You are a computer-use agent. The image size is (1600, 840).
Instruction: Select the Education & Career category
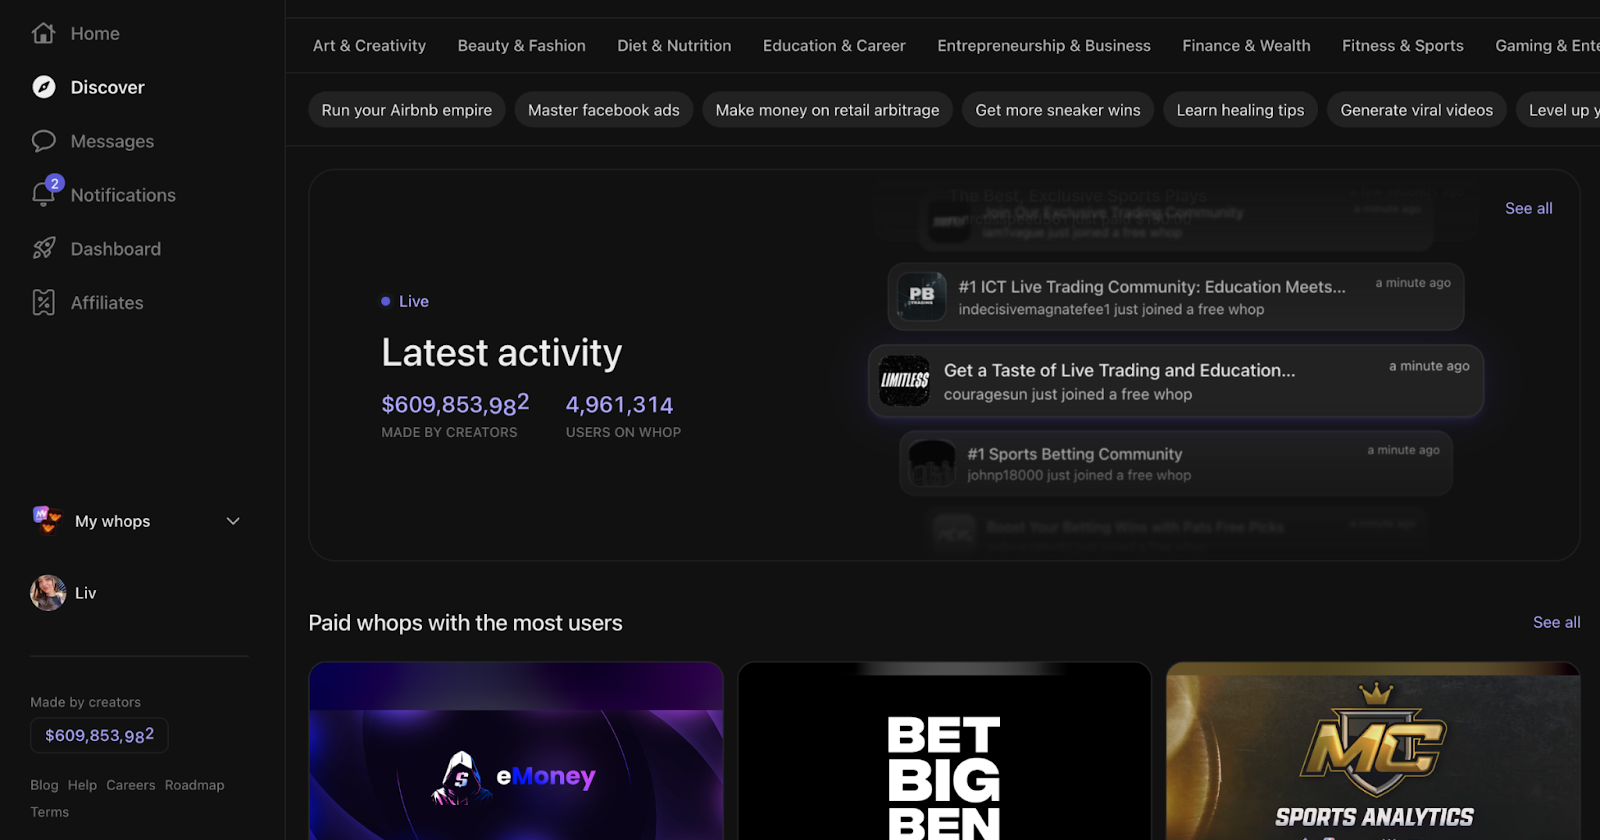tap(834, 46)
